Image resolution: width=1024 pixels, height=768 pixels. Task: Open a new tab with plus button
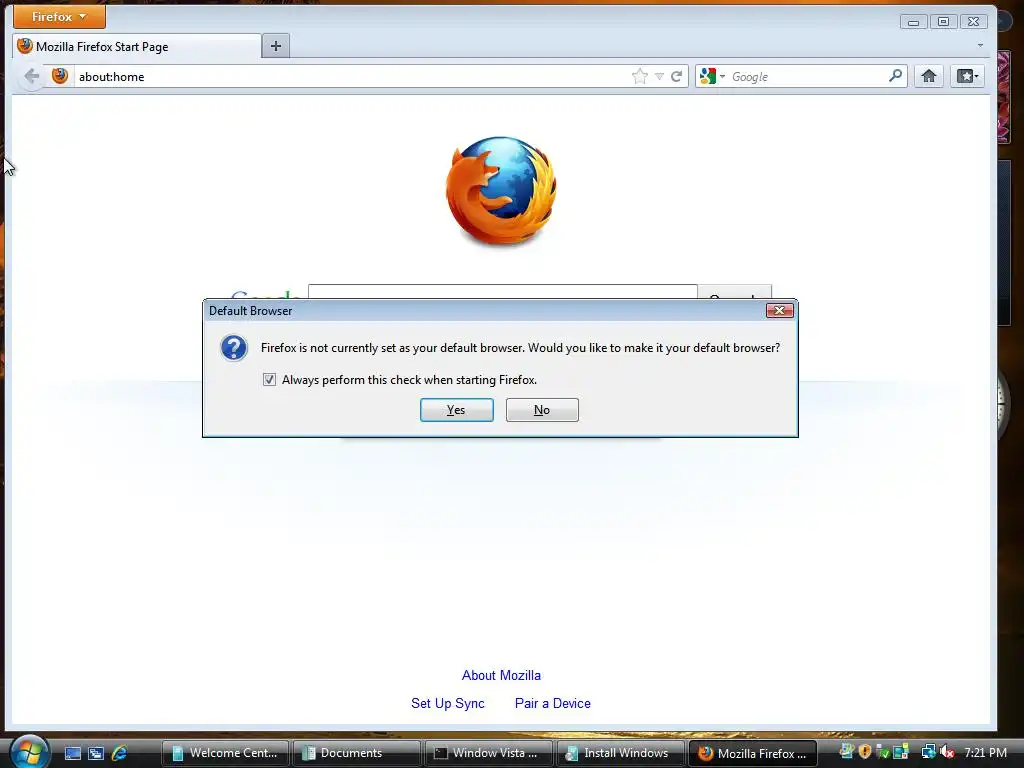[x=276, y=46]
